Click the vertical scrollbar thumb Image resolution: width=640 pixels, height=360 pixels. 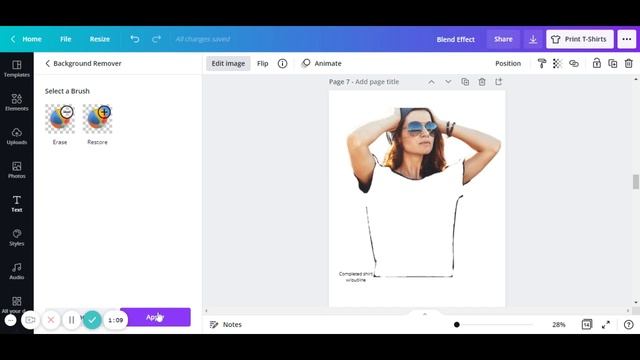pos(636,182)
